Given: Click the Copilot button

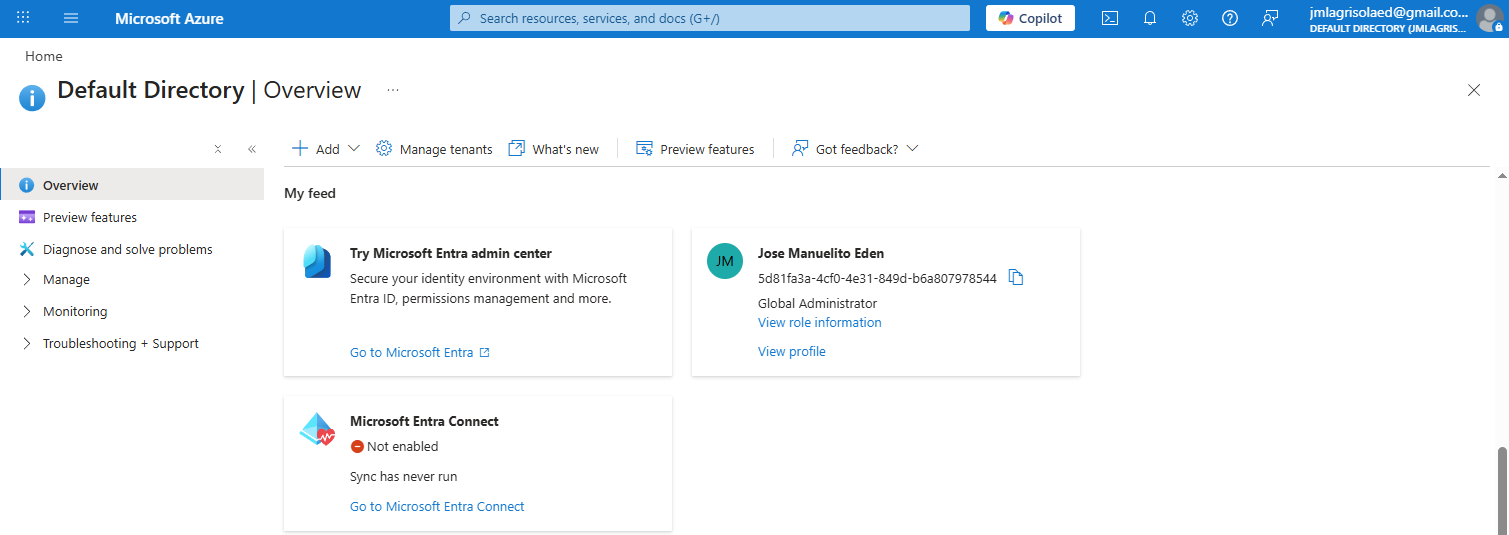Looking at the screenshot, I should point(1030,18).
